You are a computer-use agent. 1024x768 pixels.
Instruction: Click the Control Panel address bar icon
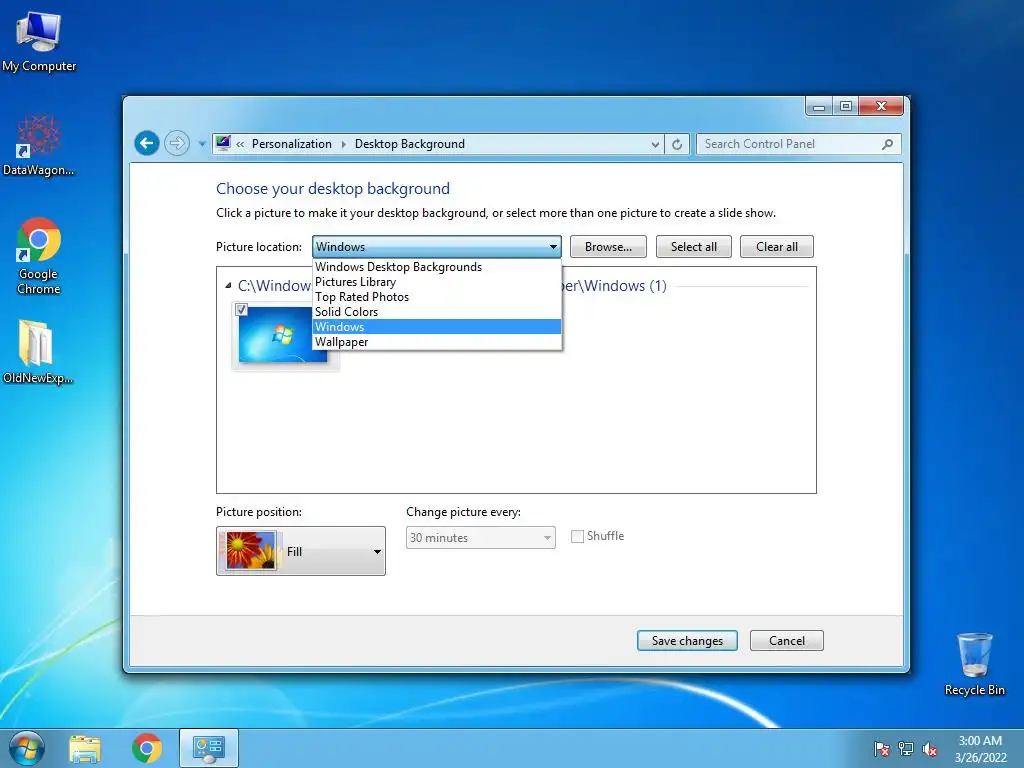click(223, 143)
